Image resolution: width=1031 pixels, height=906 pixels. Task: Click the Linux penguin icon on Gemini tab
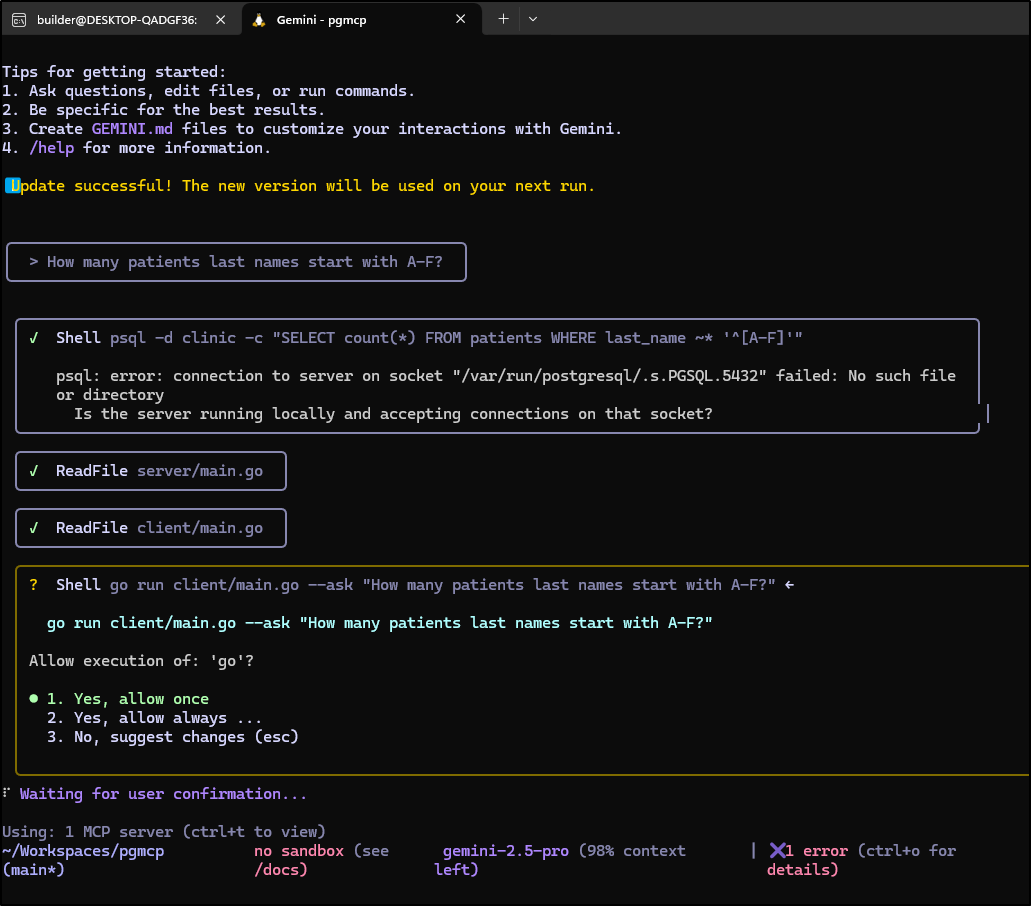[x=259, y=20]
